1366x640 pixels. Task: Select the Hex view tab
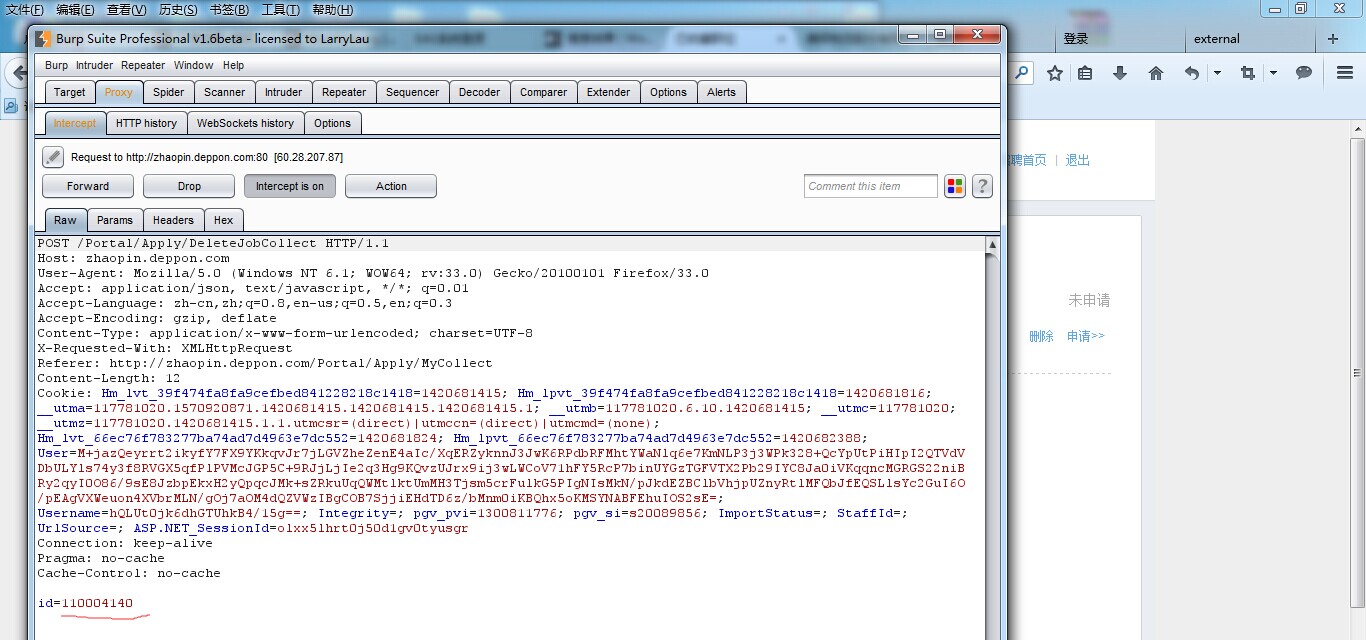coord(223,220)
